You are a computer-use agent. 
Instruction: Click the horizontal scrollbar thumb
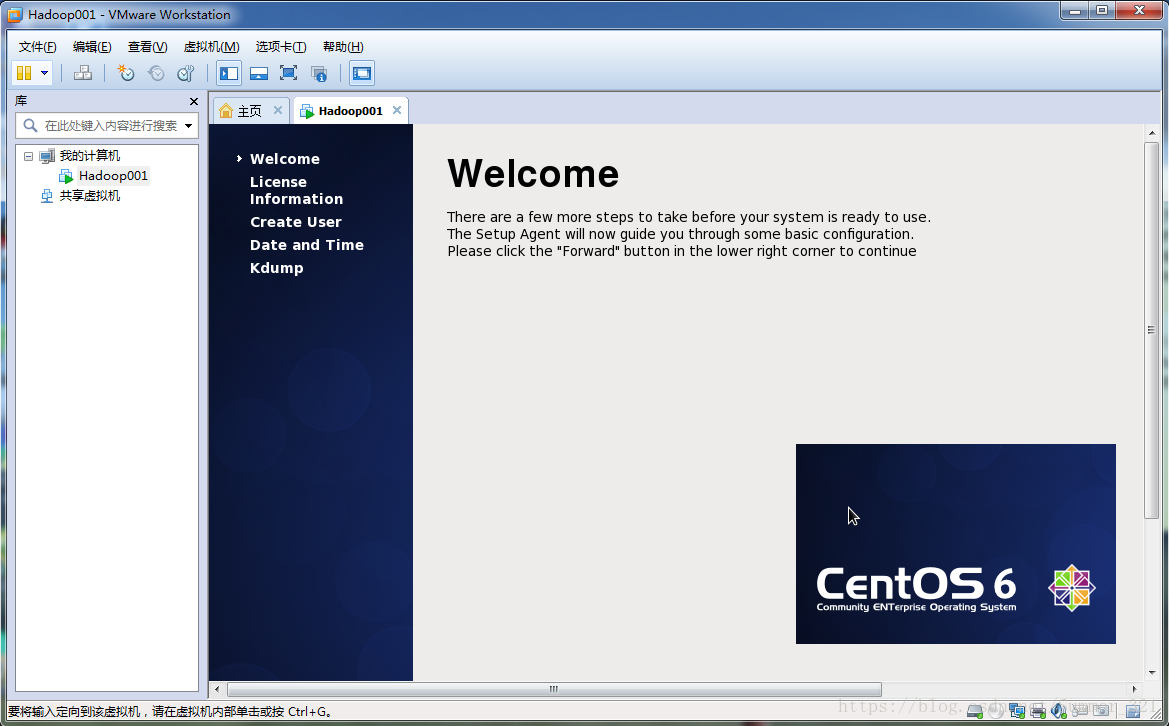554,689
